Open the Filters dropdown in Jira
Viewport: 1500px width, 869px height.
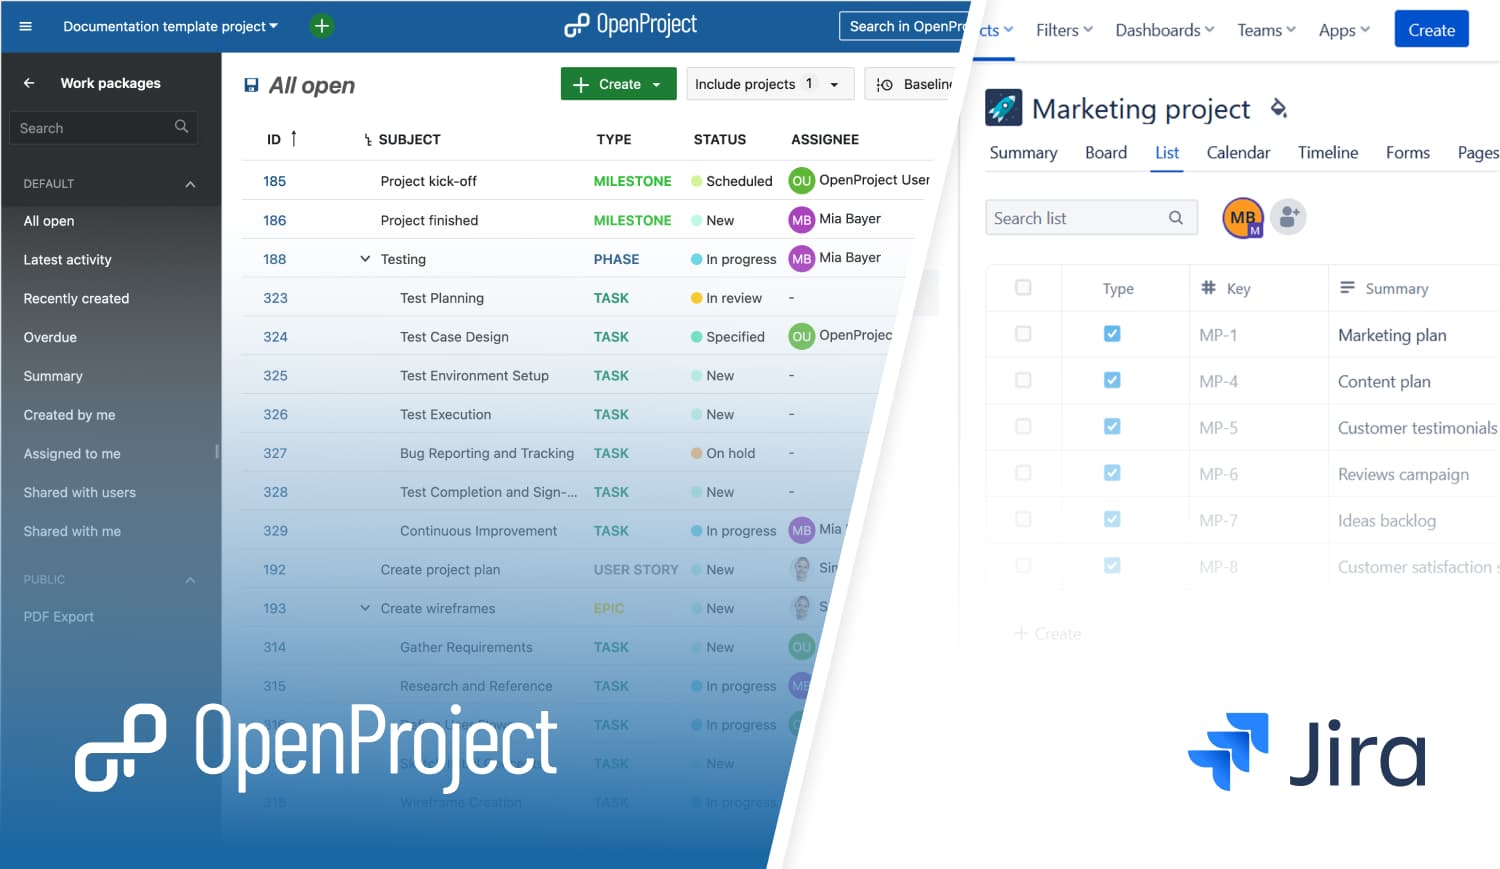click(1063, 30)
